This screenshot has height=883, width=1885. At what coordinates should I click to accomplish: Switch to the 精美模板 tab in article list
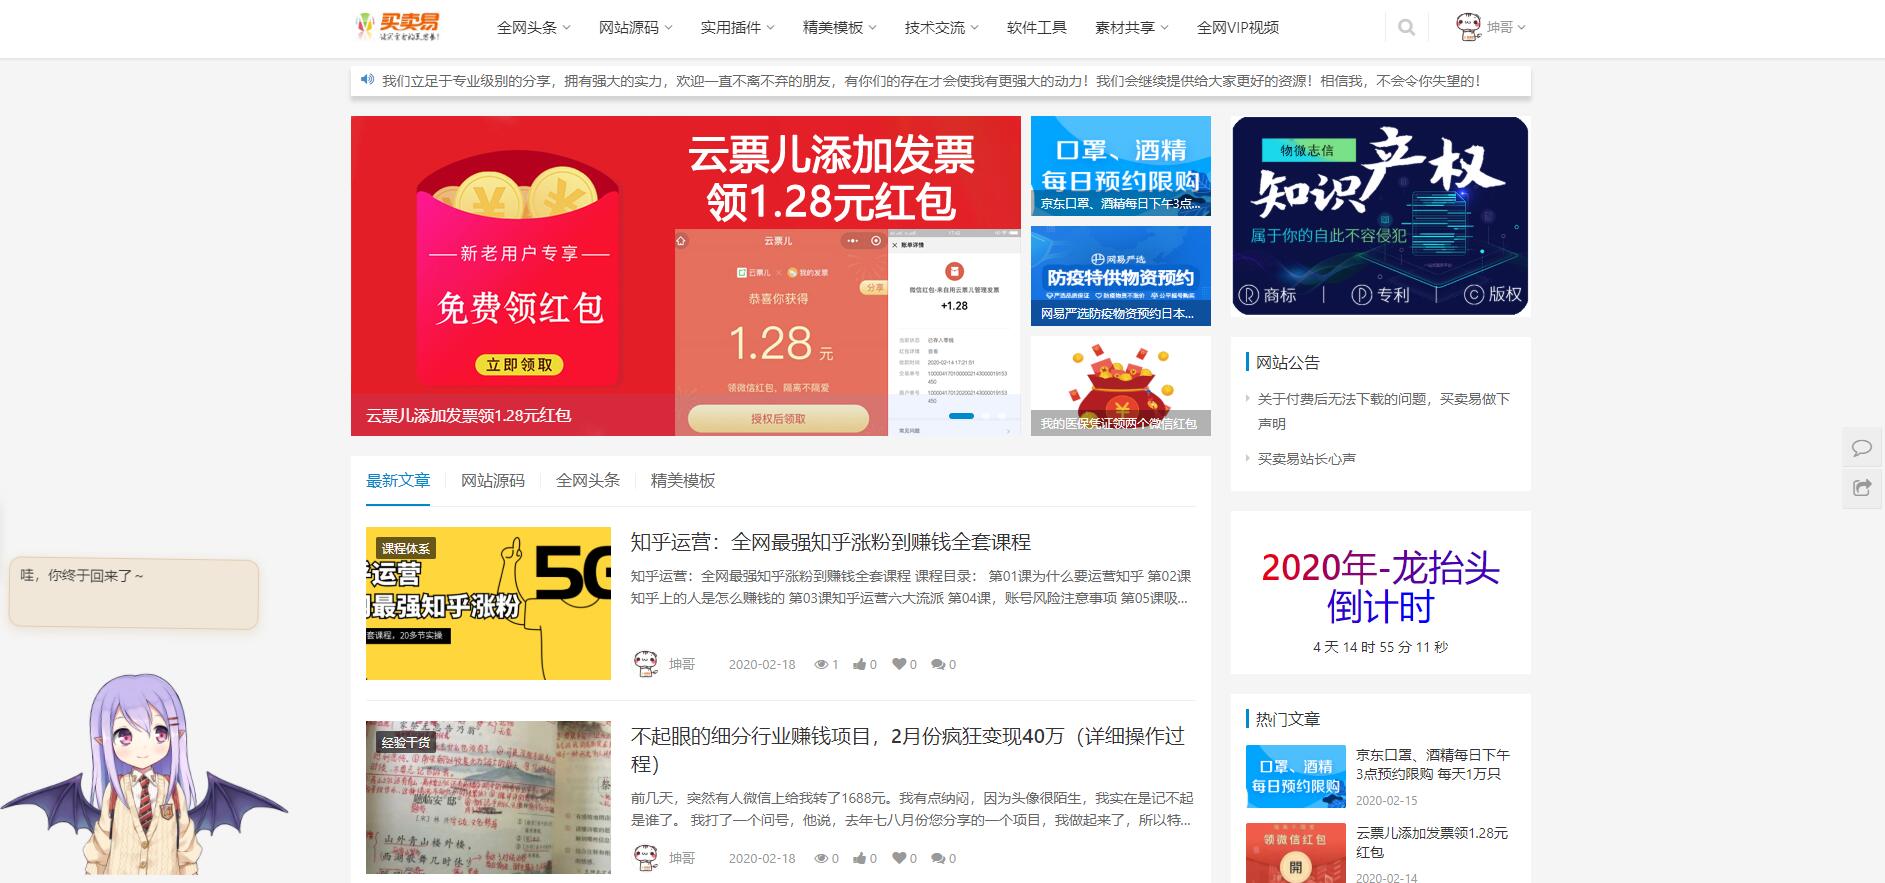[683, 481]
